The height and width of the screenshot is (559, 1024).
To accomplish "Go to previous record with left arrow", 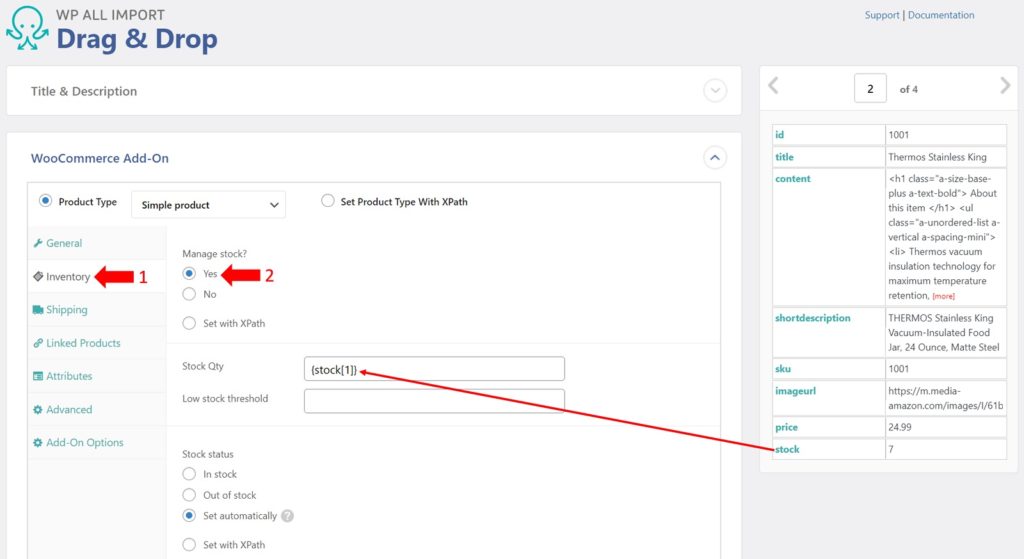I will (x=773, y=85).
